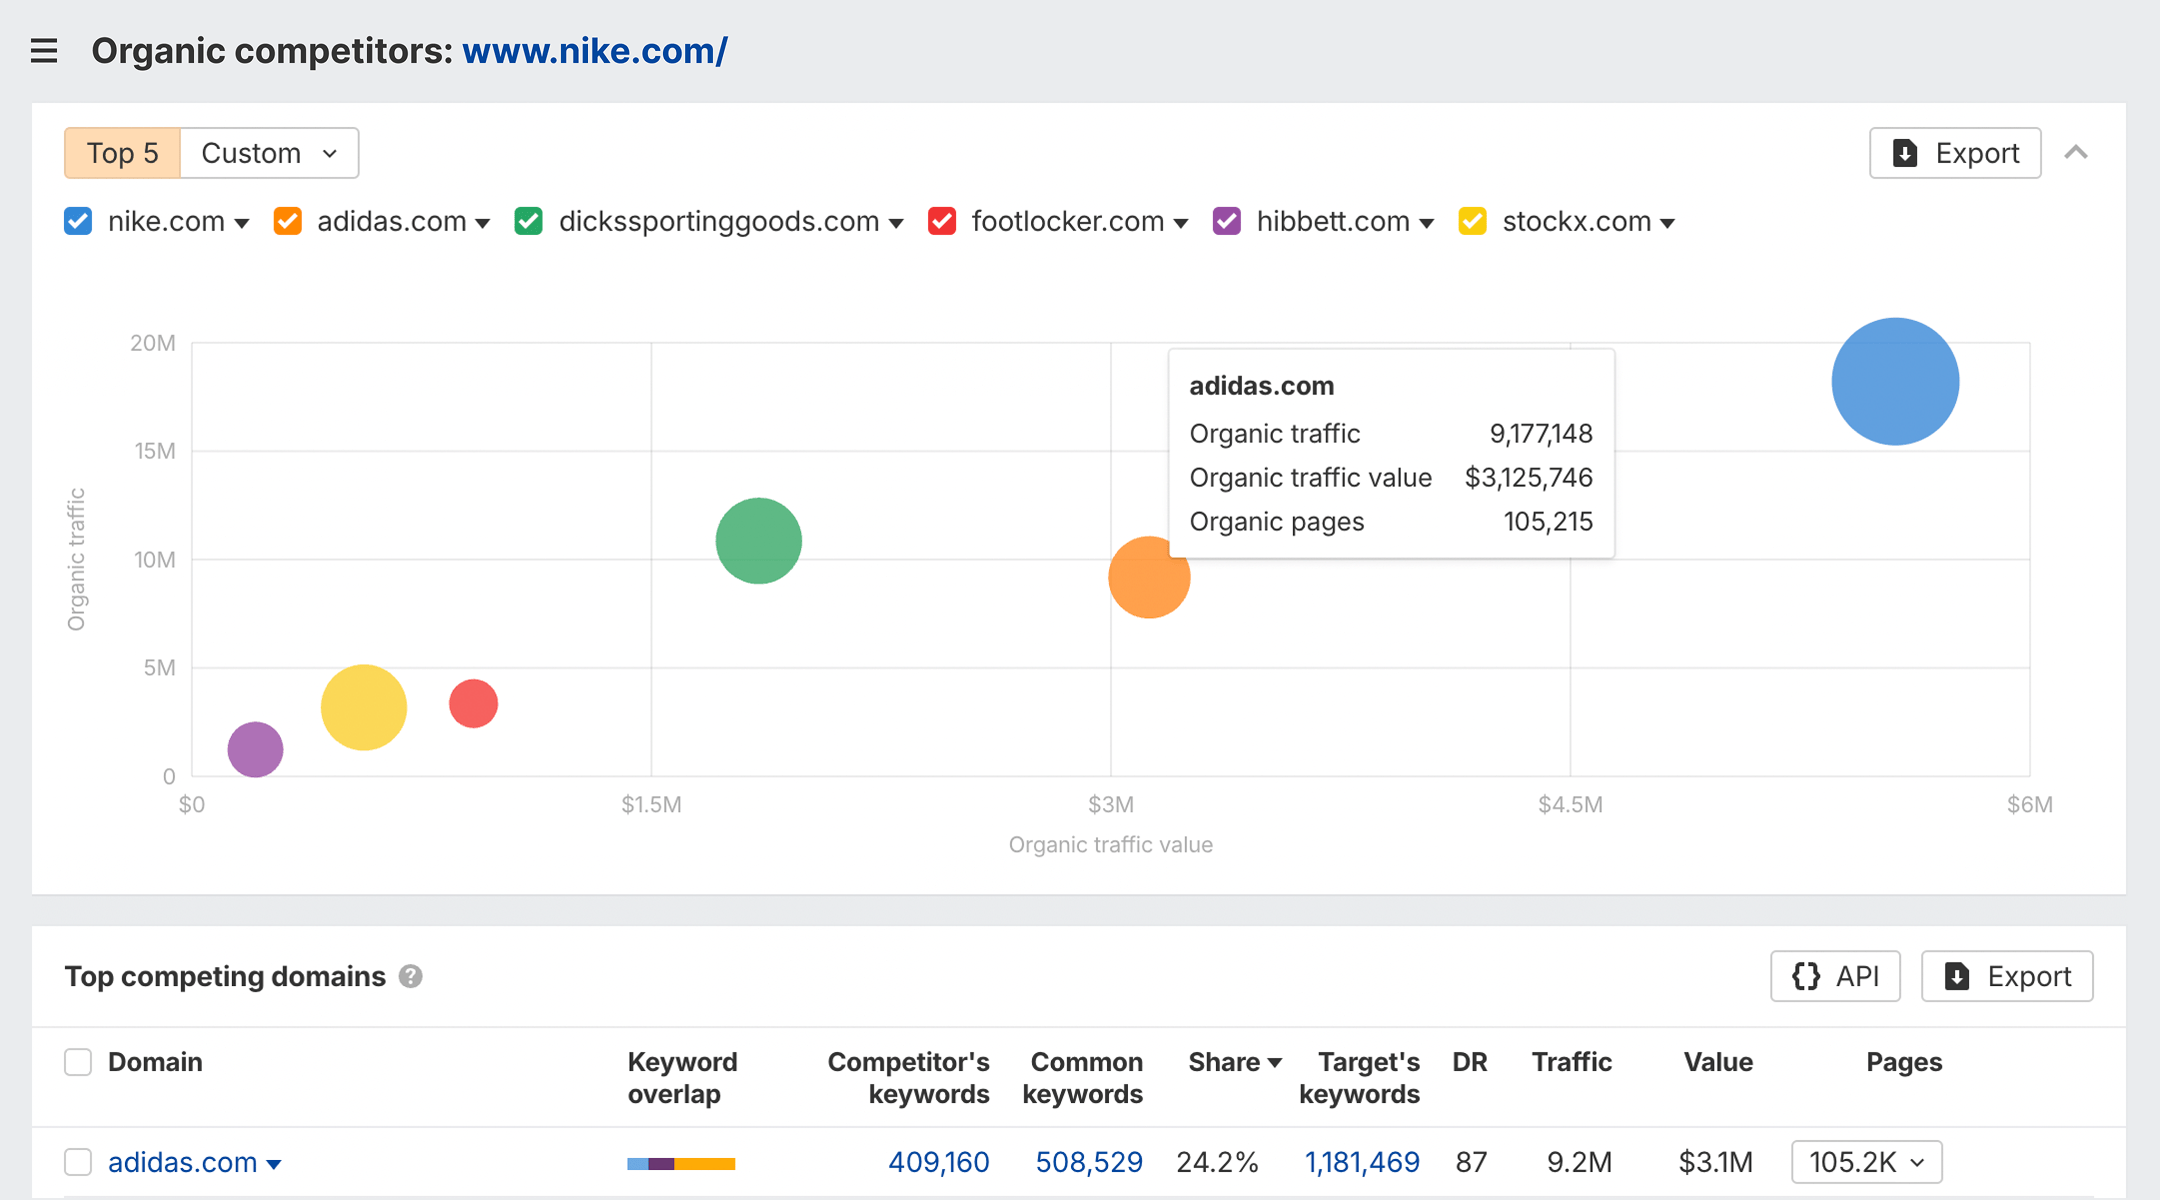Click the Value column header
This screenshot has height=1200, width=2160.
1718,1062
